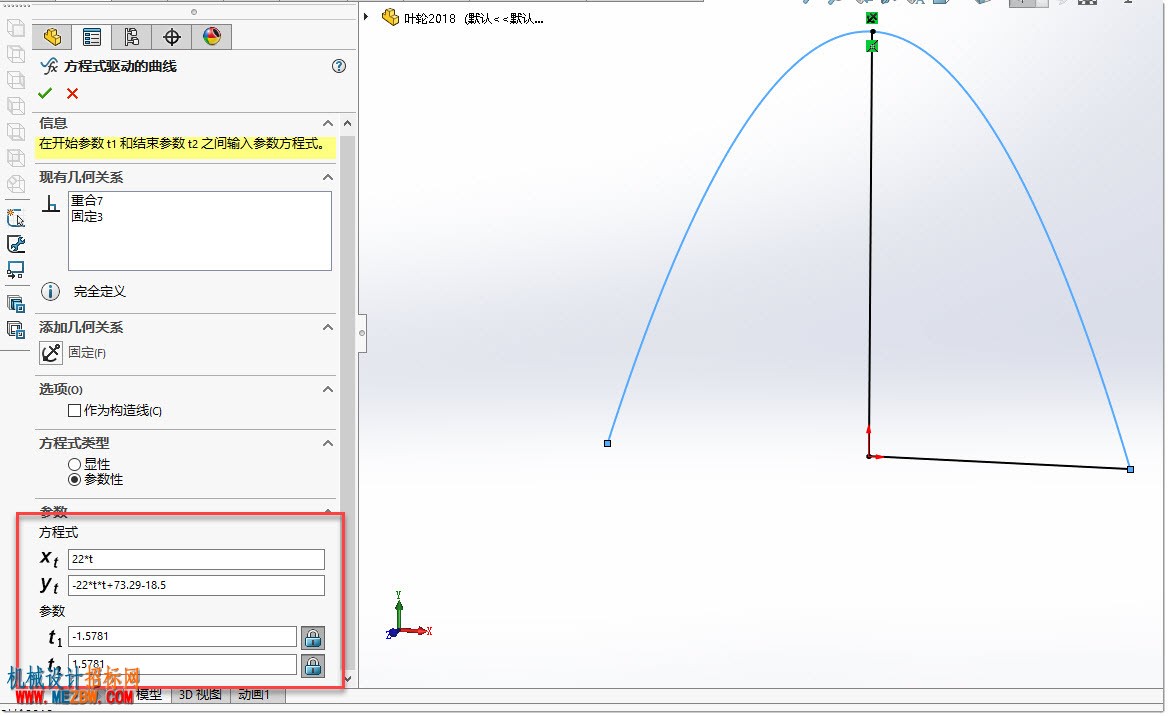Switch to the PropertyManager tab
Viewport: 1168px width, 716px height.
(x=92, y=37)
